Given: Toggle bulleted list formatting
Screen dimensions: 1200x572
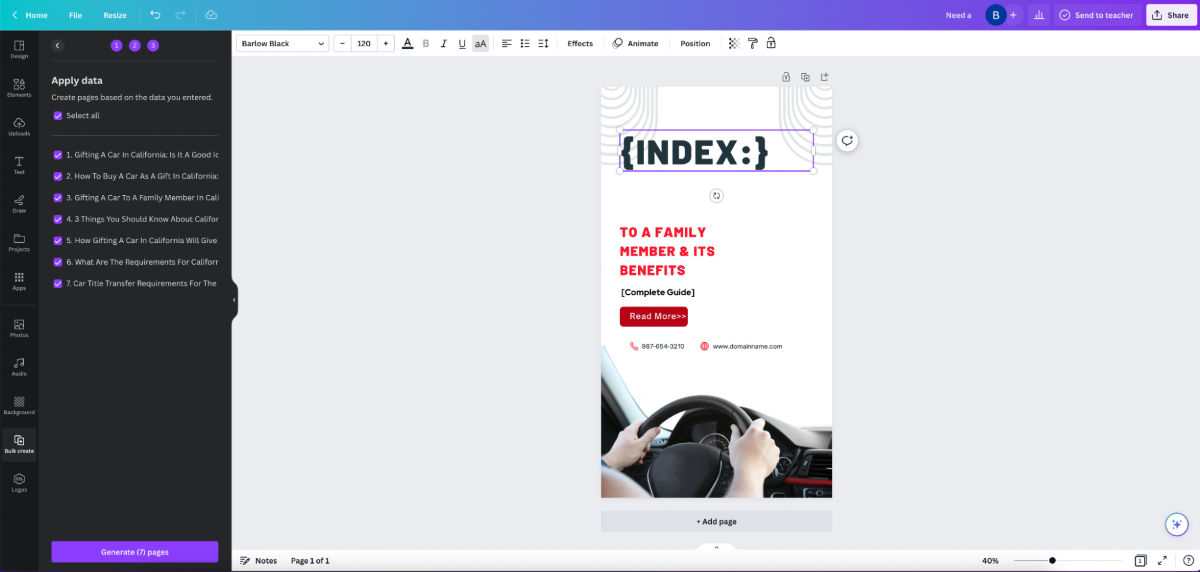Looking at the screenshot, I should (525, 44).
